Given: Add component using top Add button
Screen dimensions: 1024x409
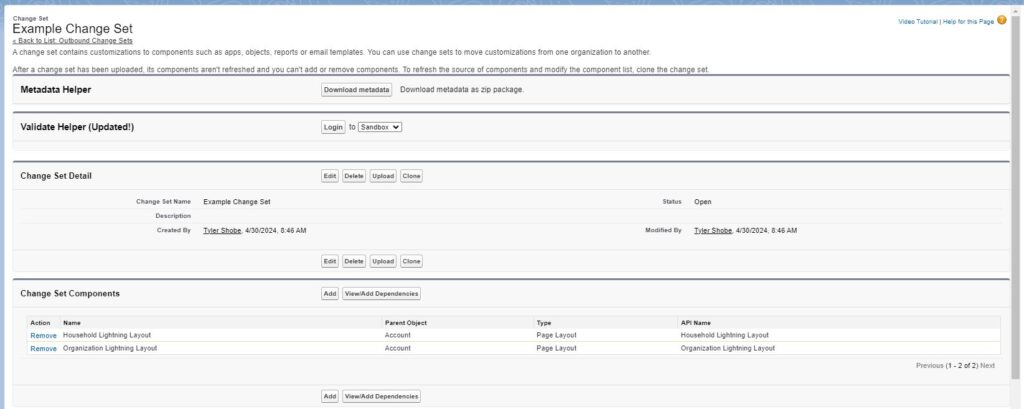Looking at the screenshot, I should (x=330, y=294).
